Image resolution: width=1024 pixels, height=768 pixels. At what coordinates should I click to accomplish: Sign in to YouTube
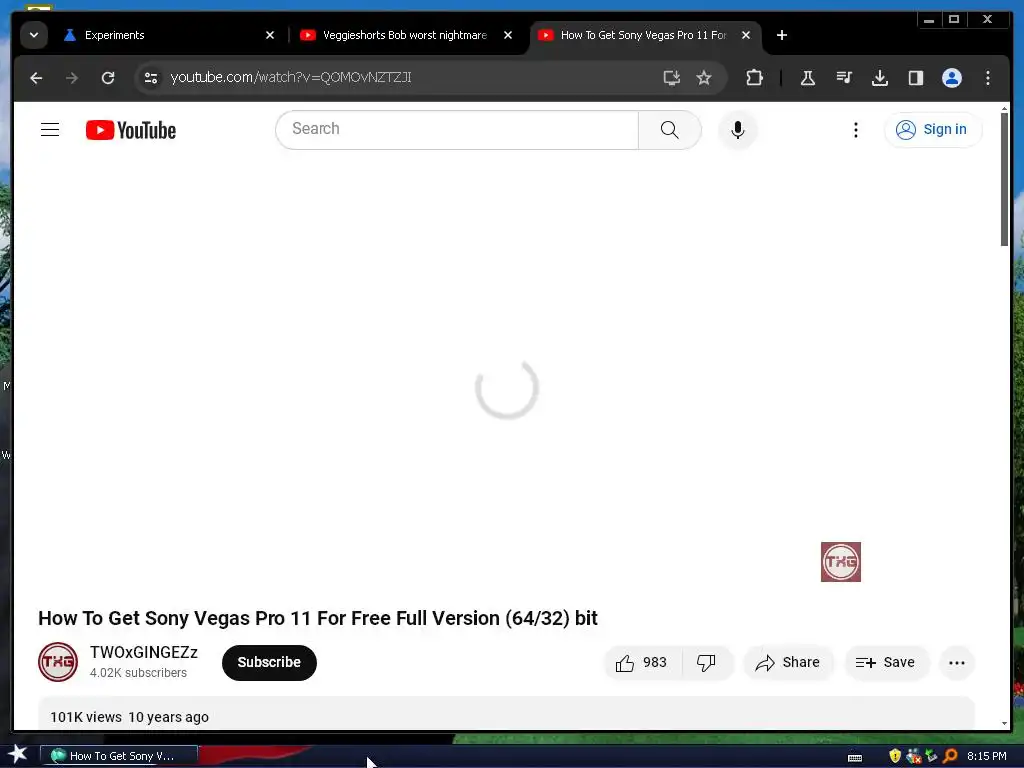(x=932, y=129)
